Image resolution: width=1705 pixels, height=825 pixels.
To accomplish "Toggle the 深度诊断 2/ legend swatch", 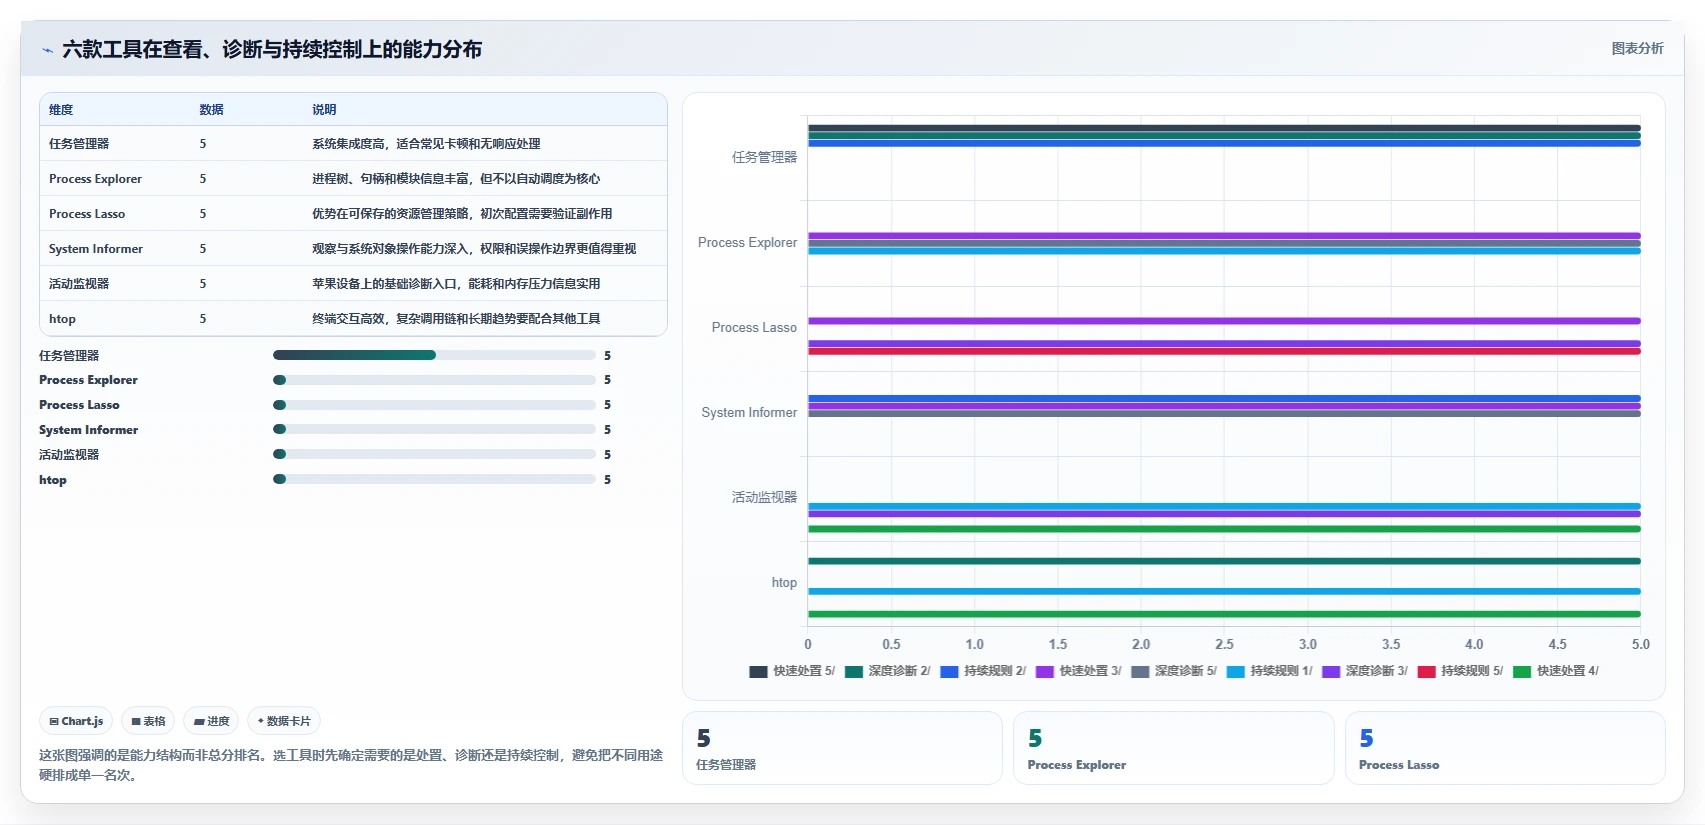I will [x=853, y=672].
